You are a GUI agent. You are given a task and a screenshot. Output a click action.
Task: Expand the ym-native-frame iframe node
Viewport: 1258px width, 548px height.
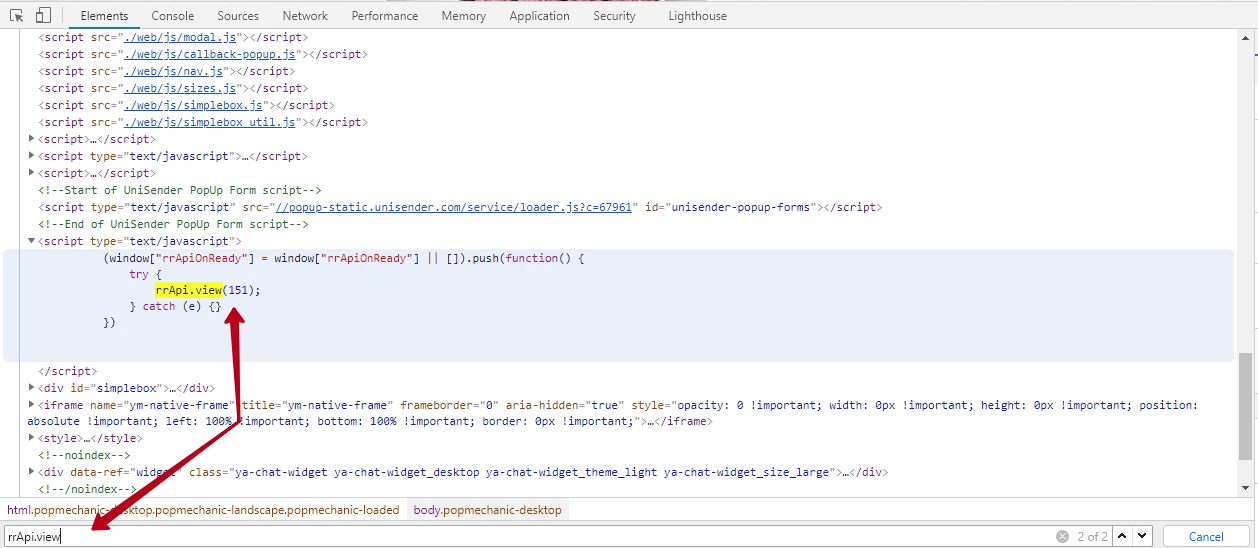(x=32, y=405)
